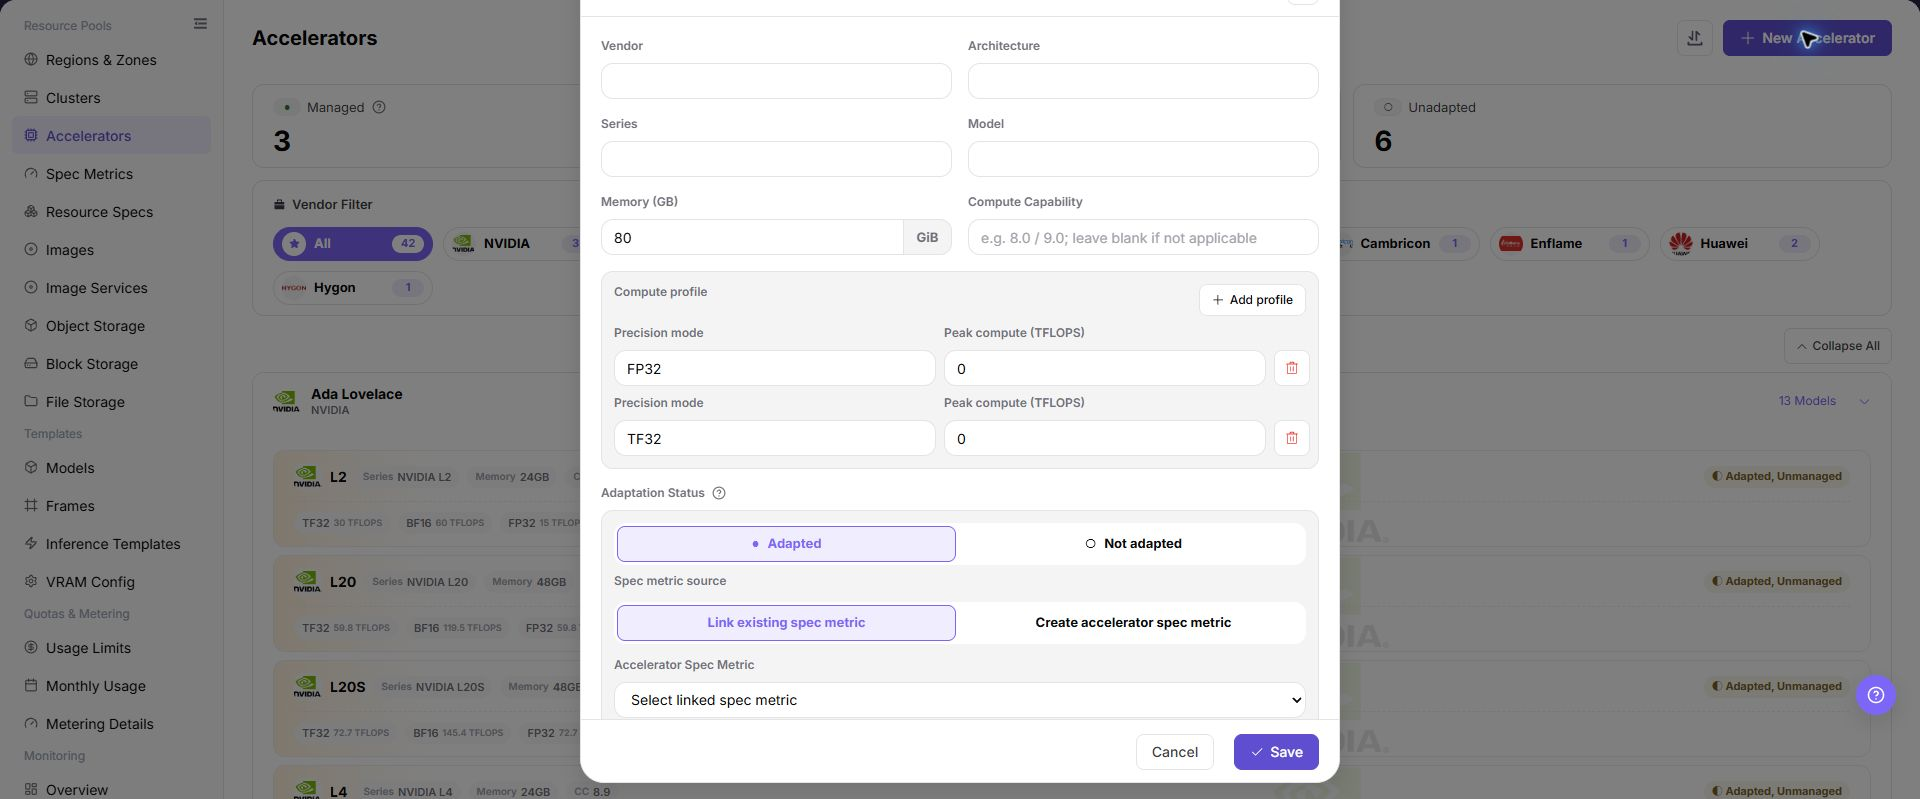Click the L20 accelerator NVIDIA logo
The height and width of the screenshot is (799, 1920).
tap(307, 581)
